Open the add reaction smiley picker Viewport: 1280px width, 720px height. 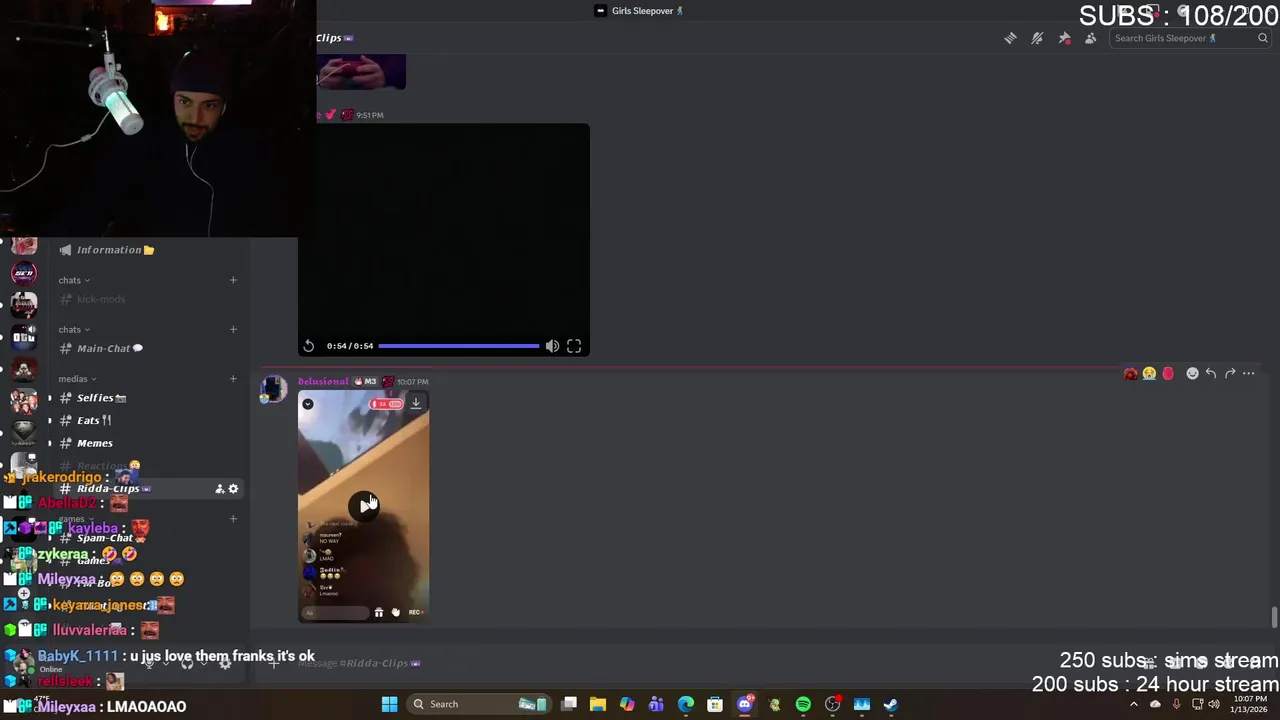1192,373
